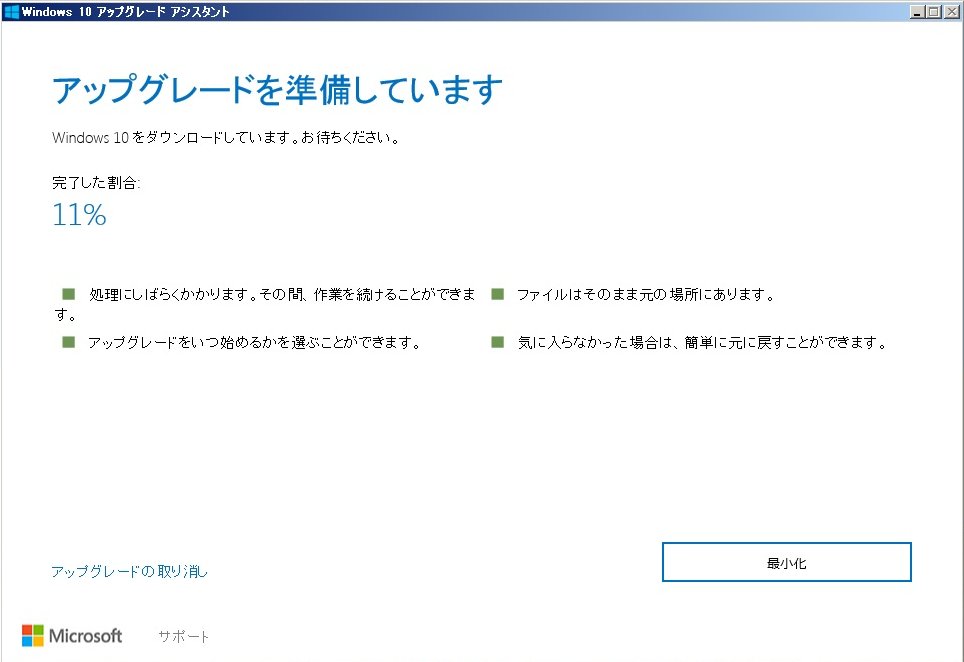Click the 処理にしばらくかかります text line
The image size is (964, 662).
tap(264, 304)
